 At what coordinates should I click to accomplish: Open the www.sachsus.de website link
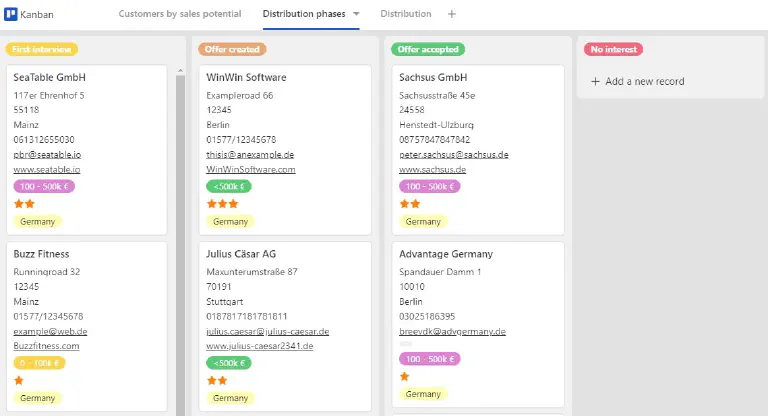click(x=432, y=170)
